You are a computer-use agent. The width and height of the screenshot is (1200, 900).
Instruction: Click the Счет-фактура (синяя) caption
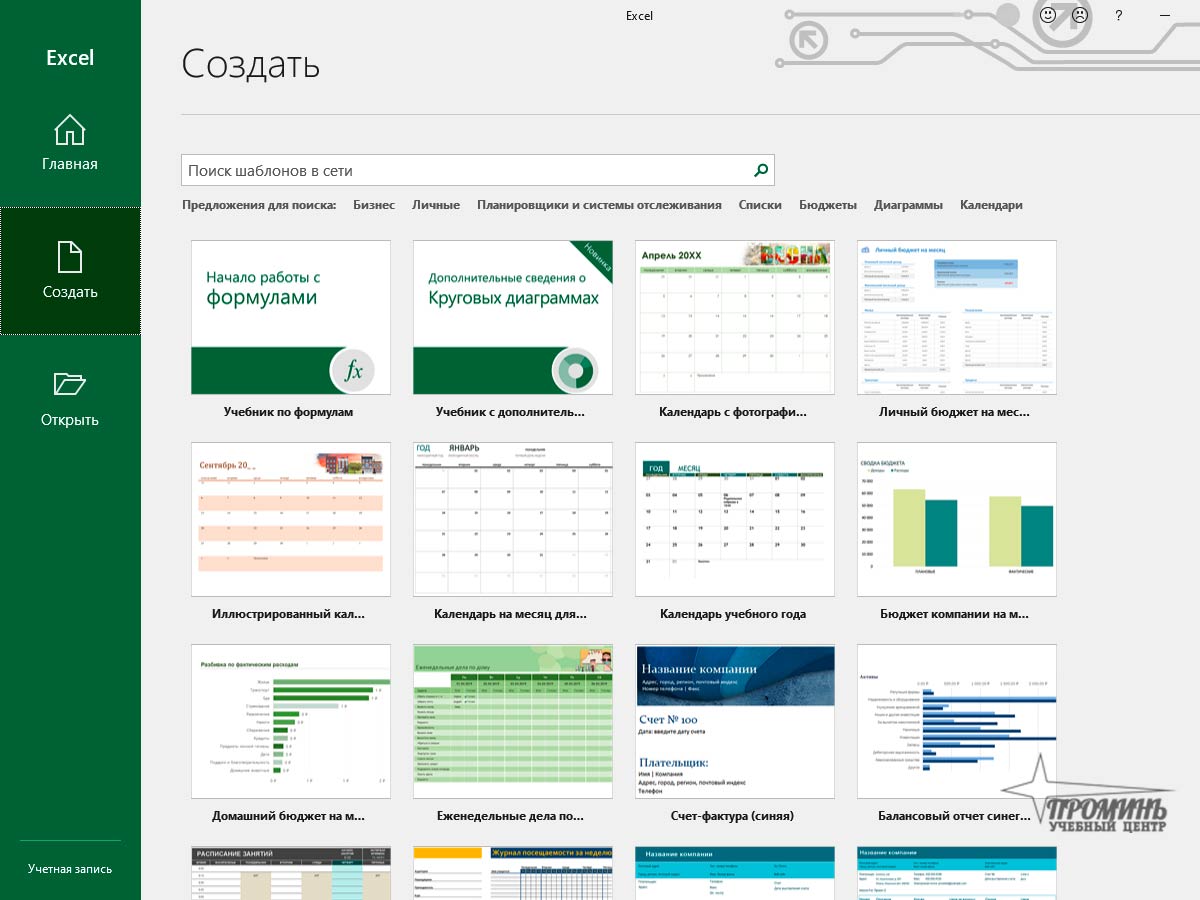pyautogui.click(x=733, y=816)
